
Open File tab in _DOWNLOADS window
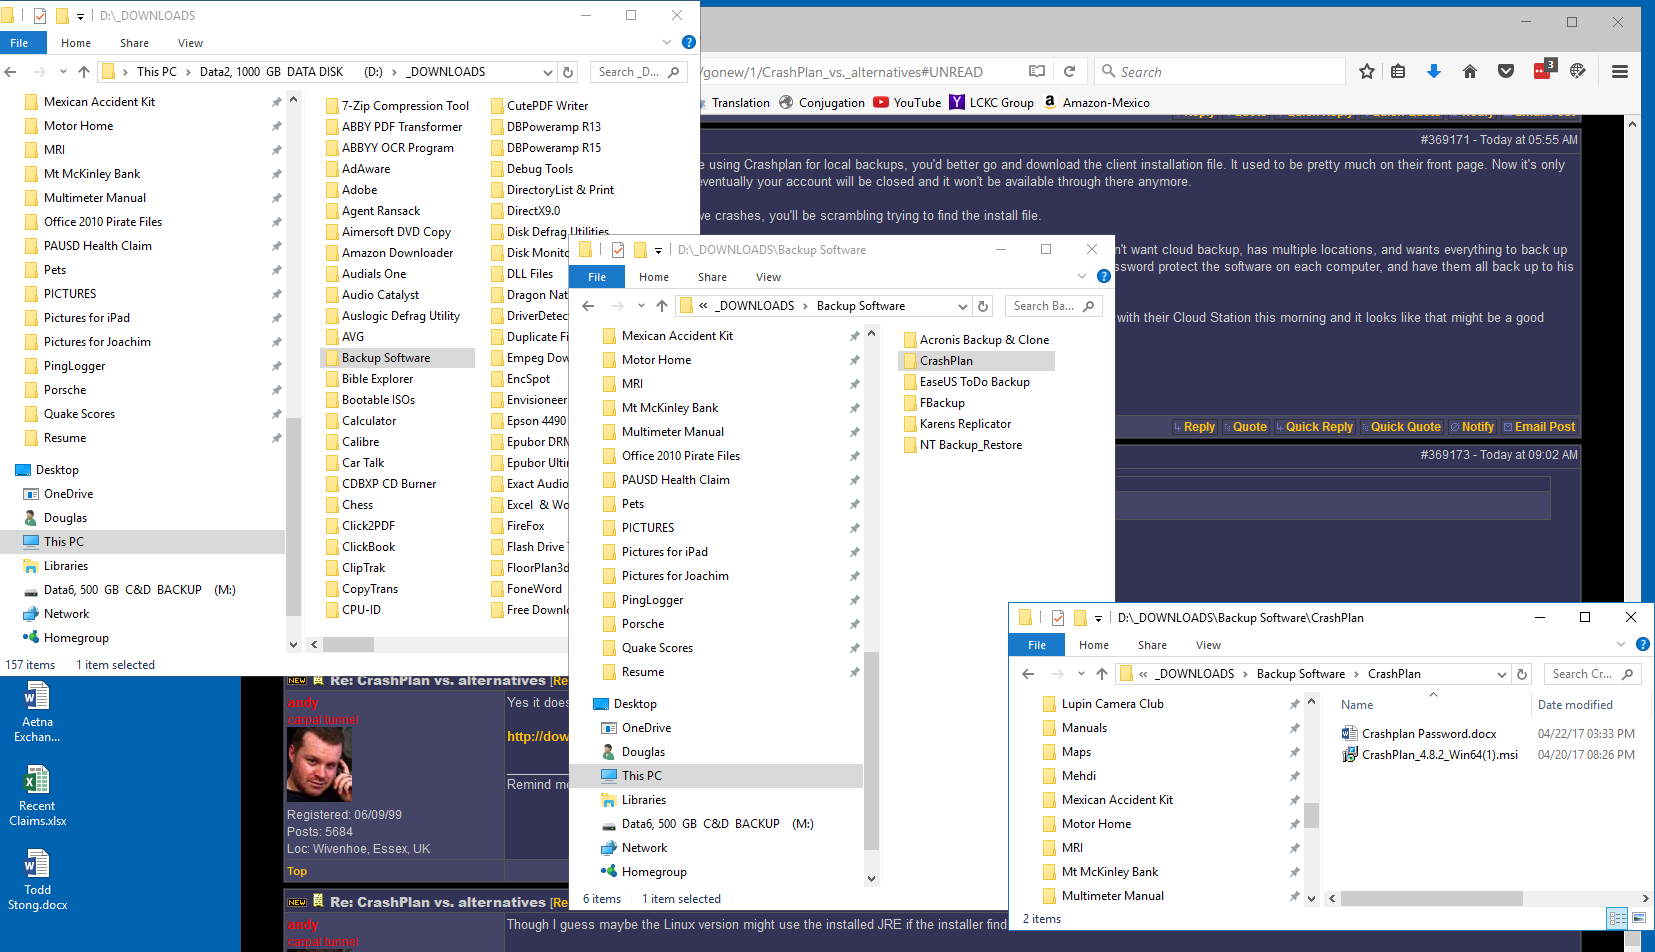(19, 43)
